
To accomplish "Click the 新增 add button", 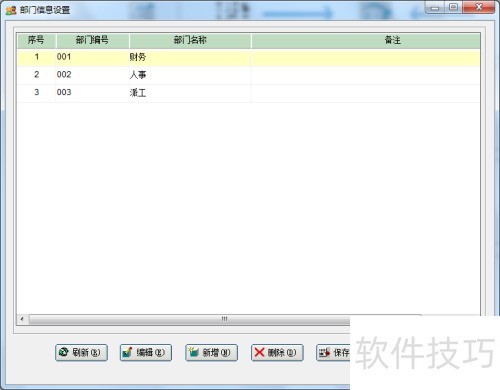I will point(211,352).
